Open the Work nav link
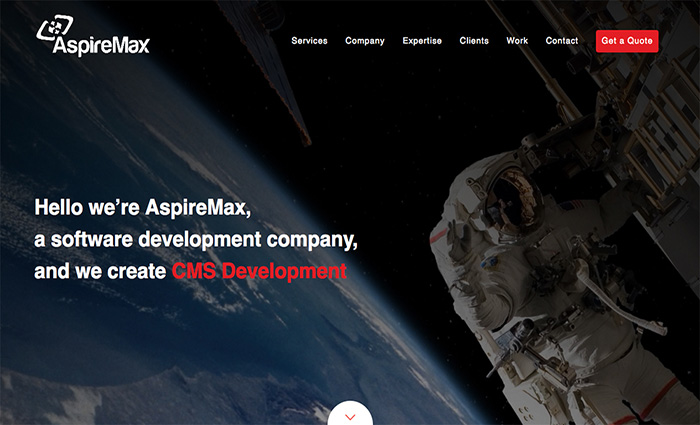The width and height of the screenshot is (700, 425). 517,41
